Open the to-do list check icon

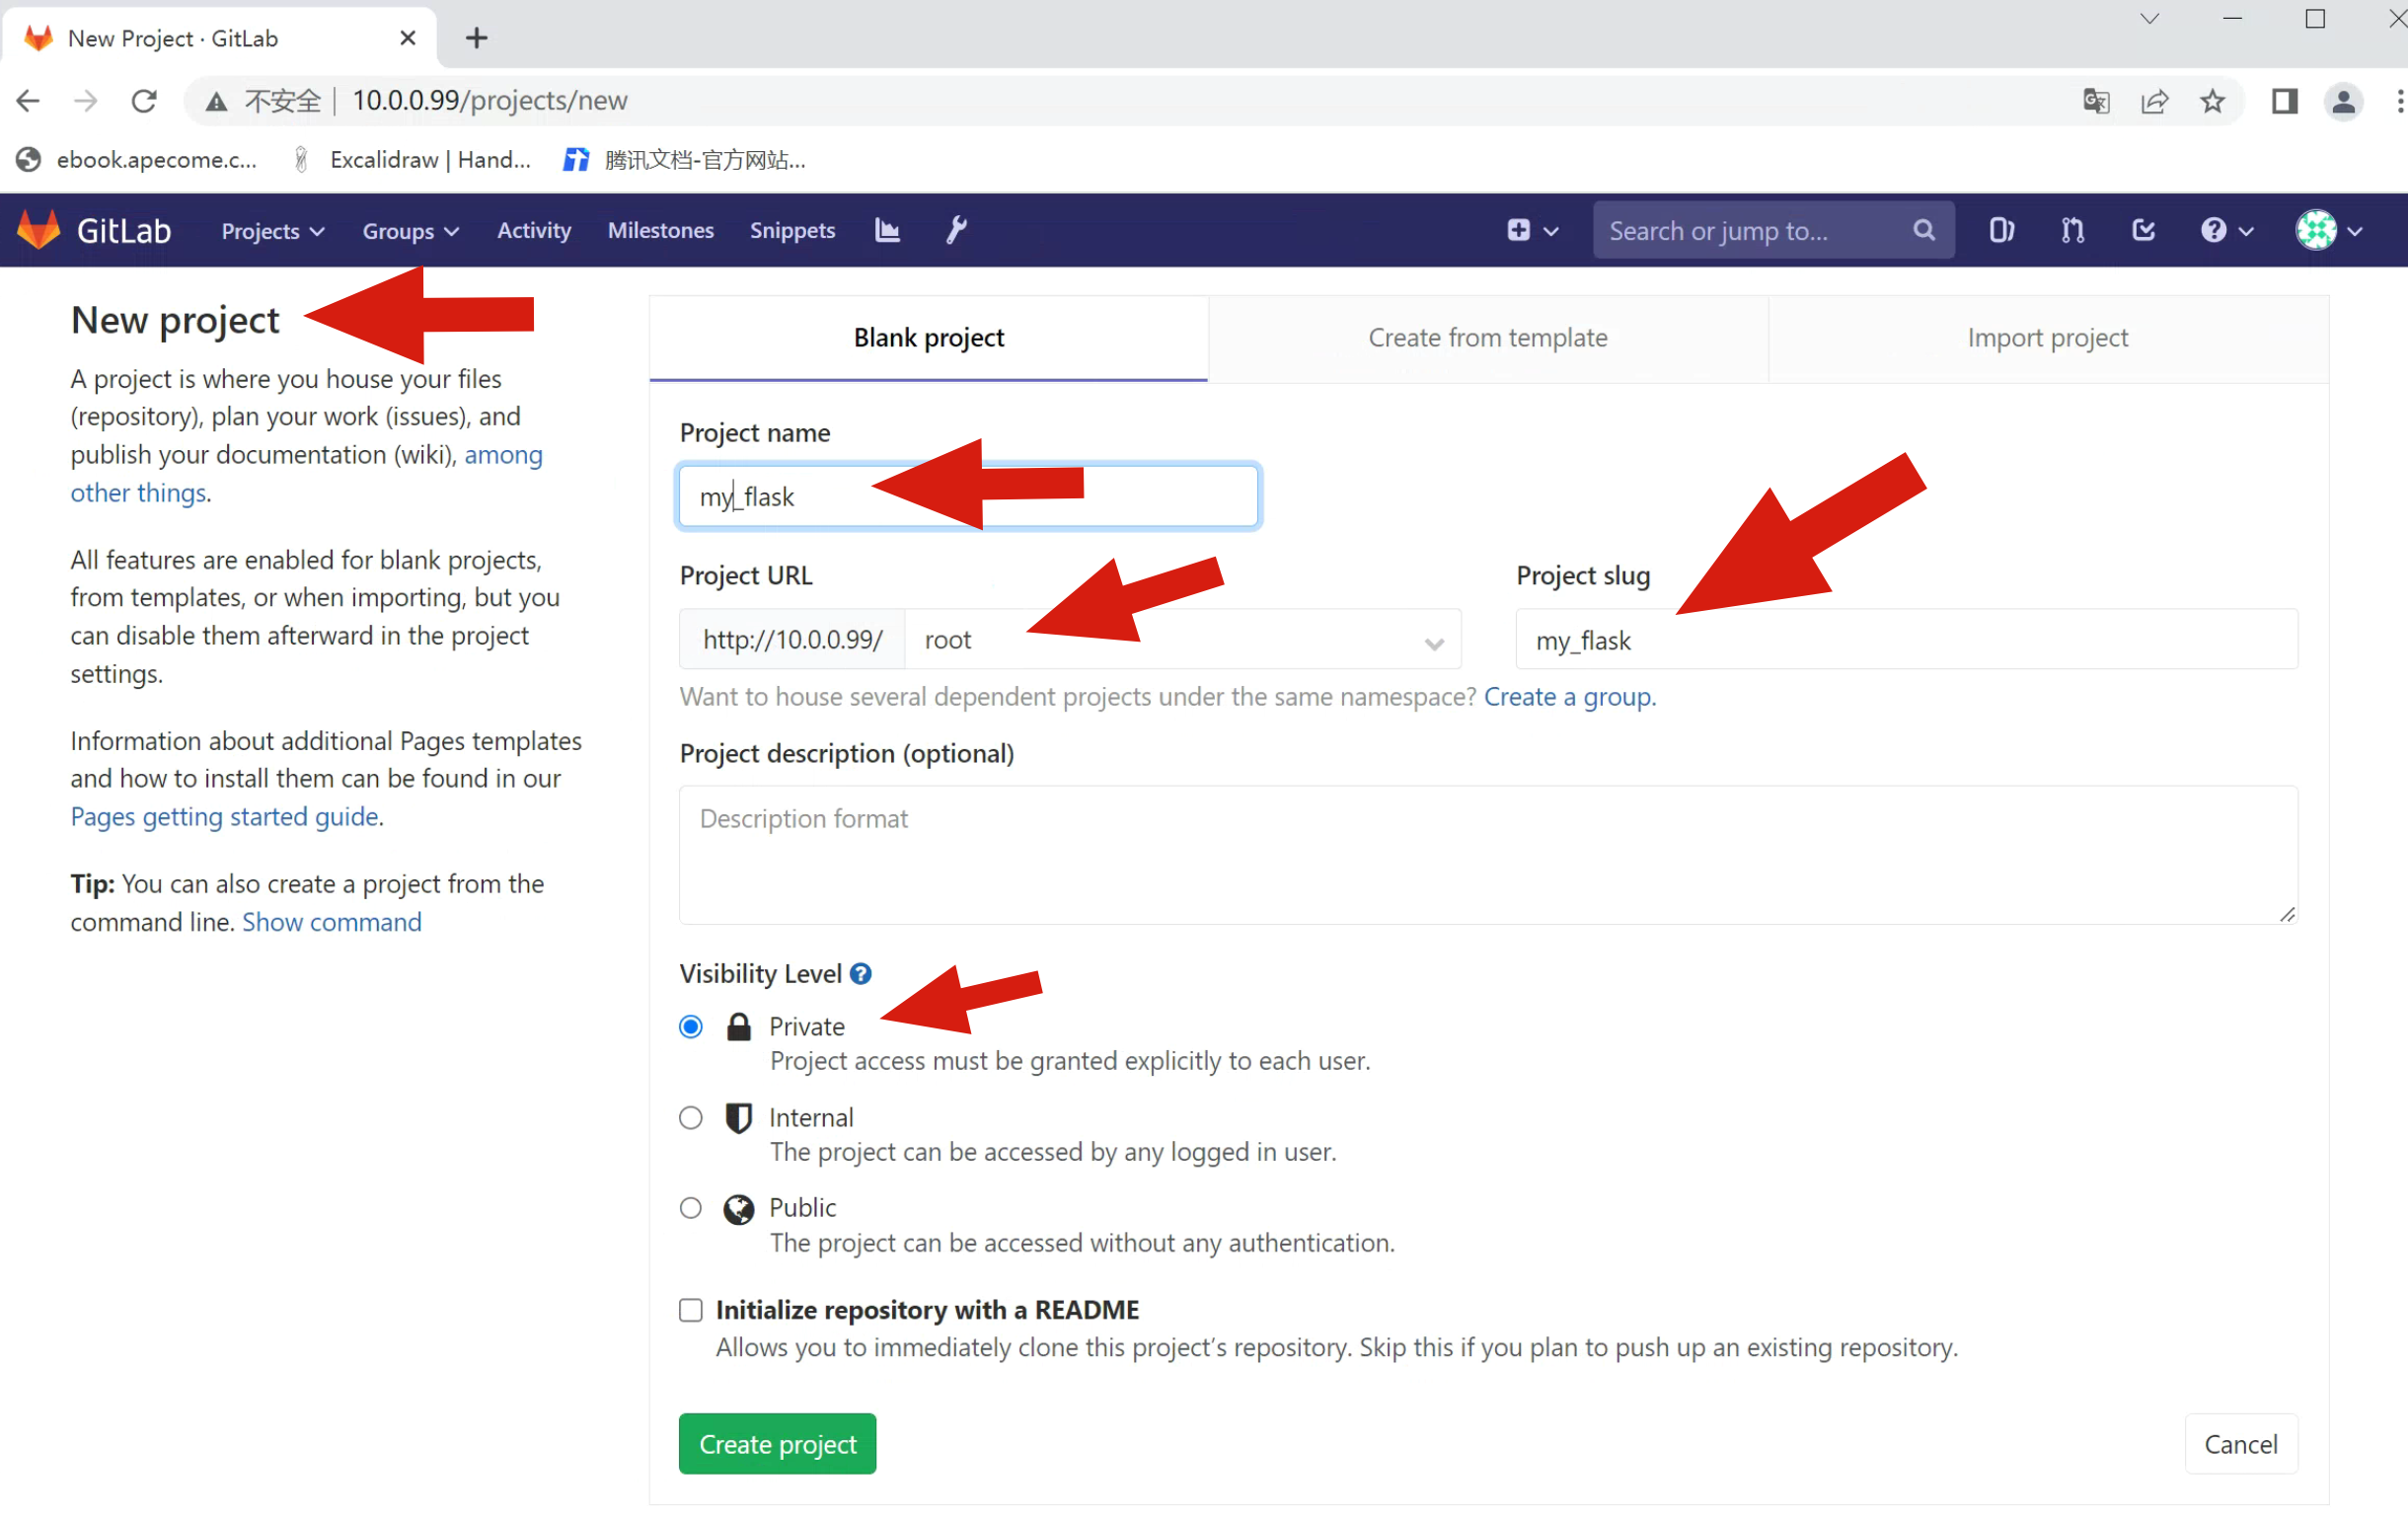[x=2143, y=230]
